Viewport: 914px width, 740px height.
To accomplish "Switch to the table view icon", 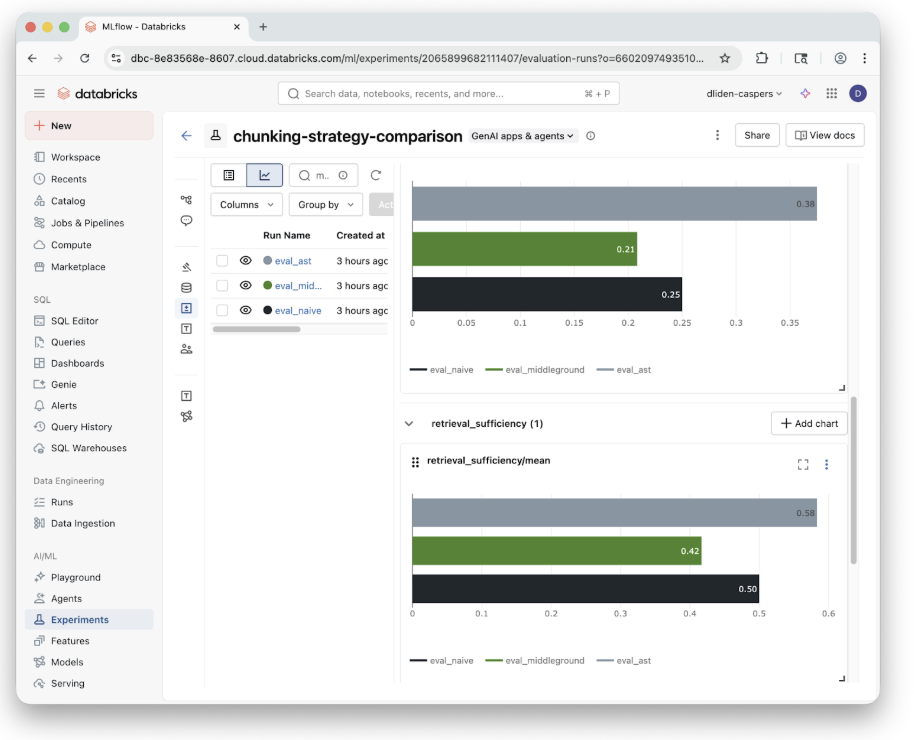I will [229, 175].
